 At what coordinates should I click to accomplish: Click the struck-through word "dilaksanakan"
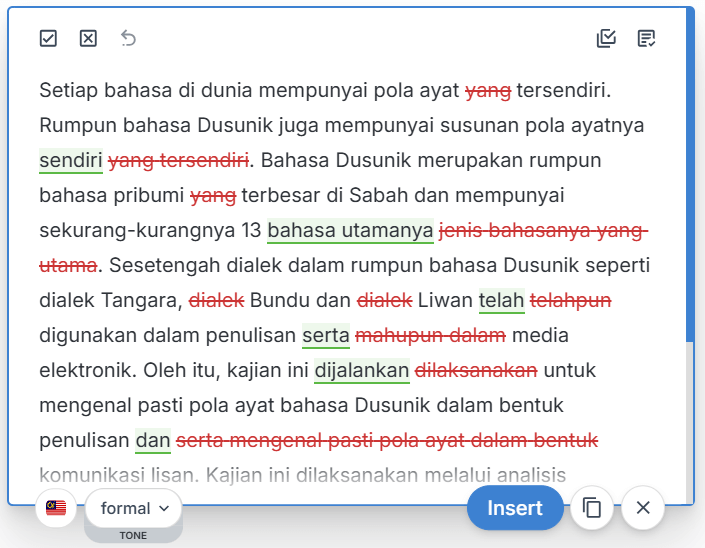[476, 371]
